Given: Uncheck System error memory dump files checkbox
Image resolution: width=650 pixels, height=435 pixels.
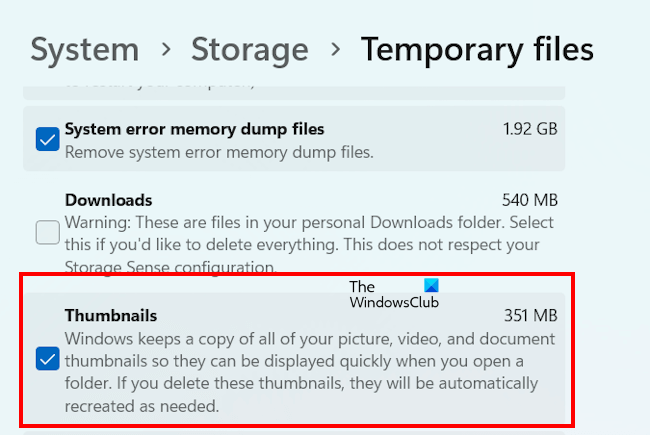Looking at the screenshot, I should pos(47,140).
